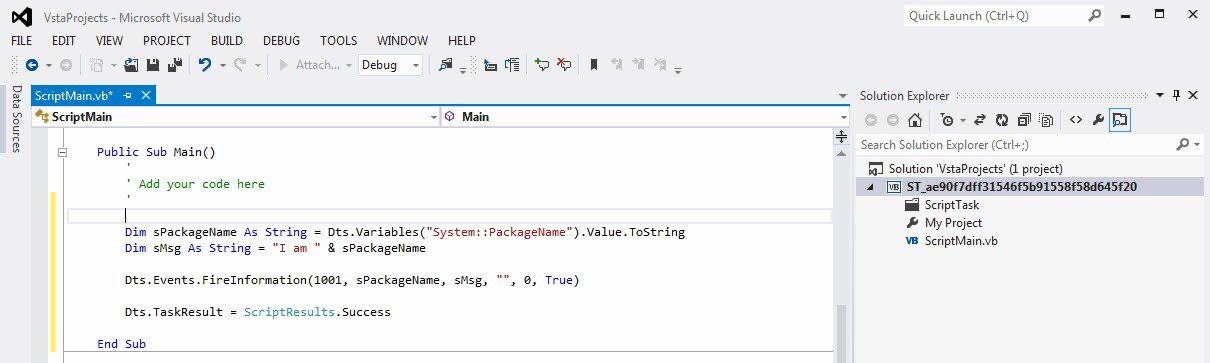Viewport: 1210px width, 363px height.
Task: Open Pending Changes Filter dropdown arrow
Action: tap(962, 121)
